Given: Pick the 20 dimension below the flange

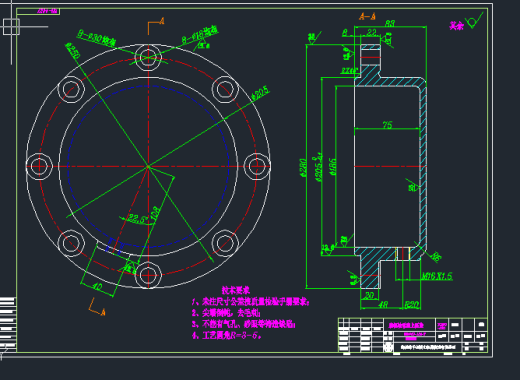Looking at the screenshot, I should pyautogui.click(x=369, y=295).
